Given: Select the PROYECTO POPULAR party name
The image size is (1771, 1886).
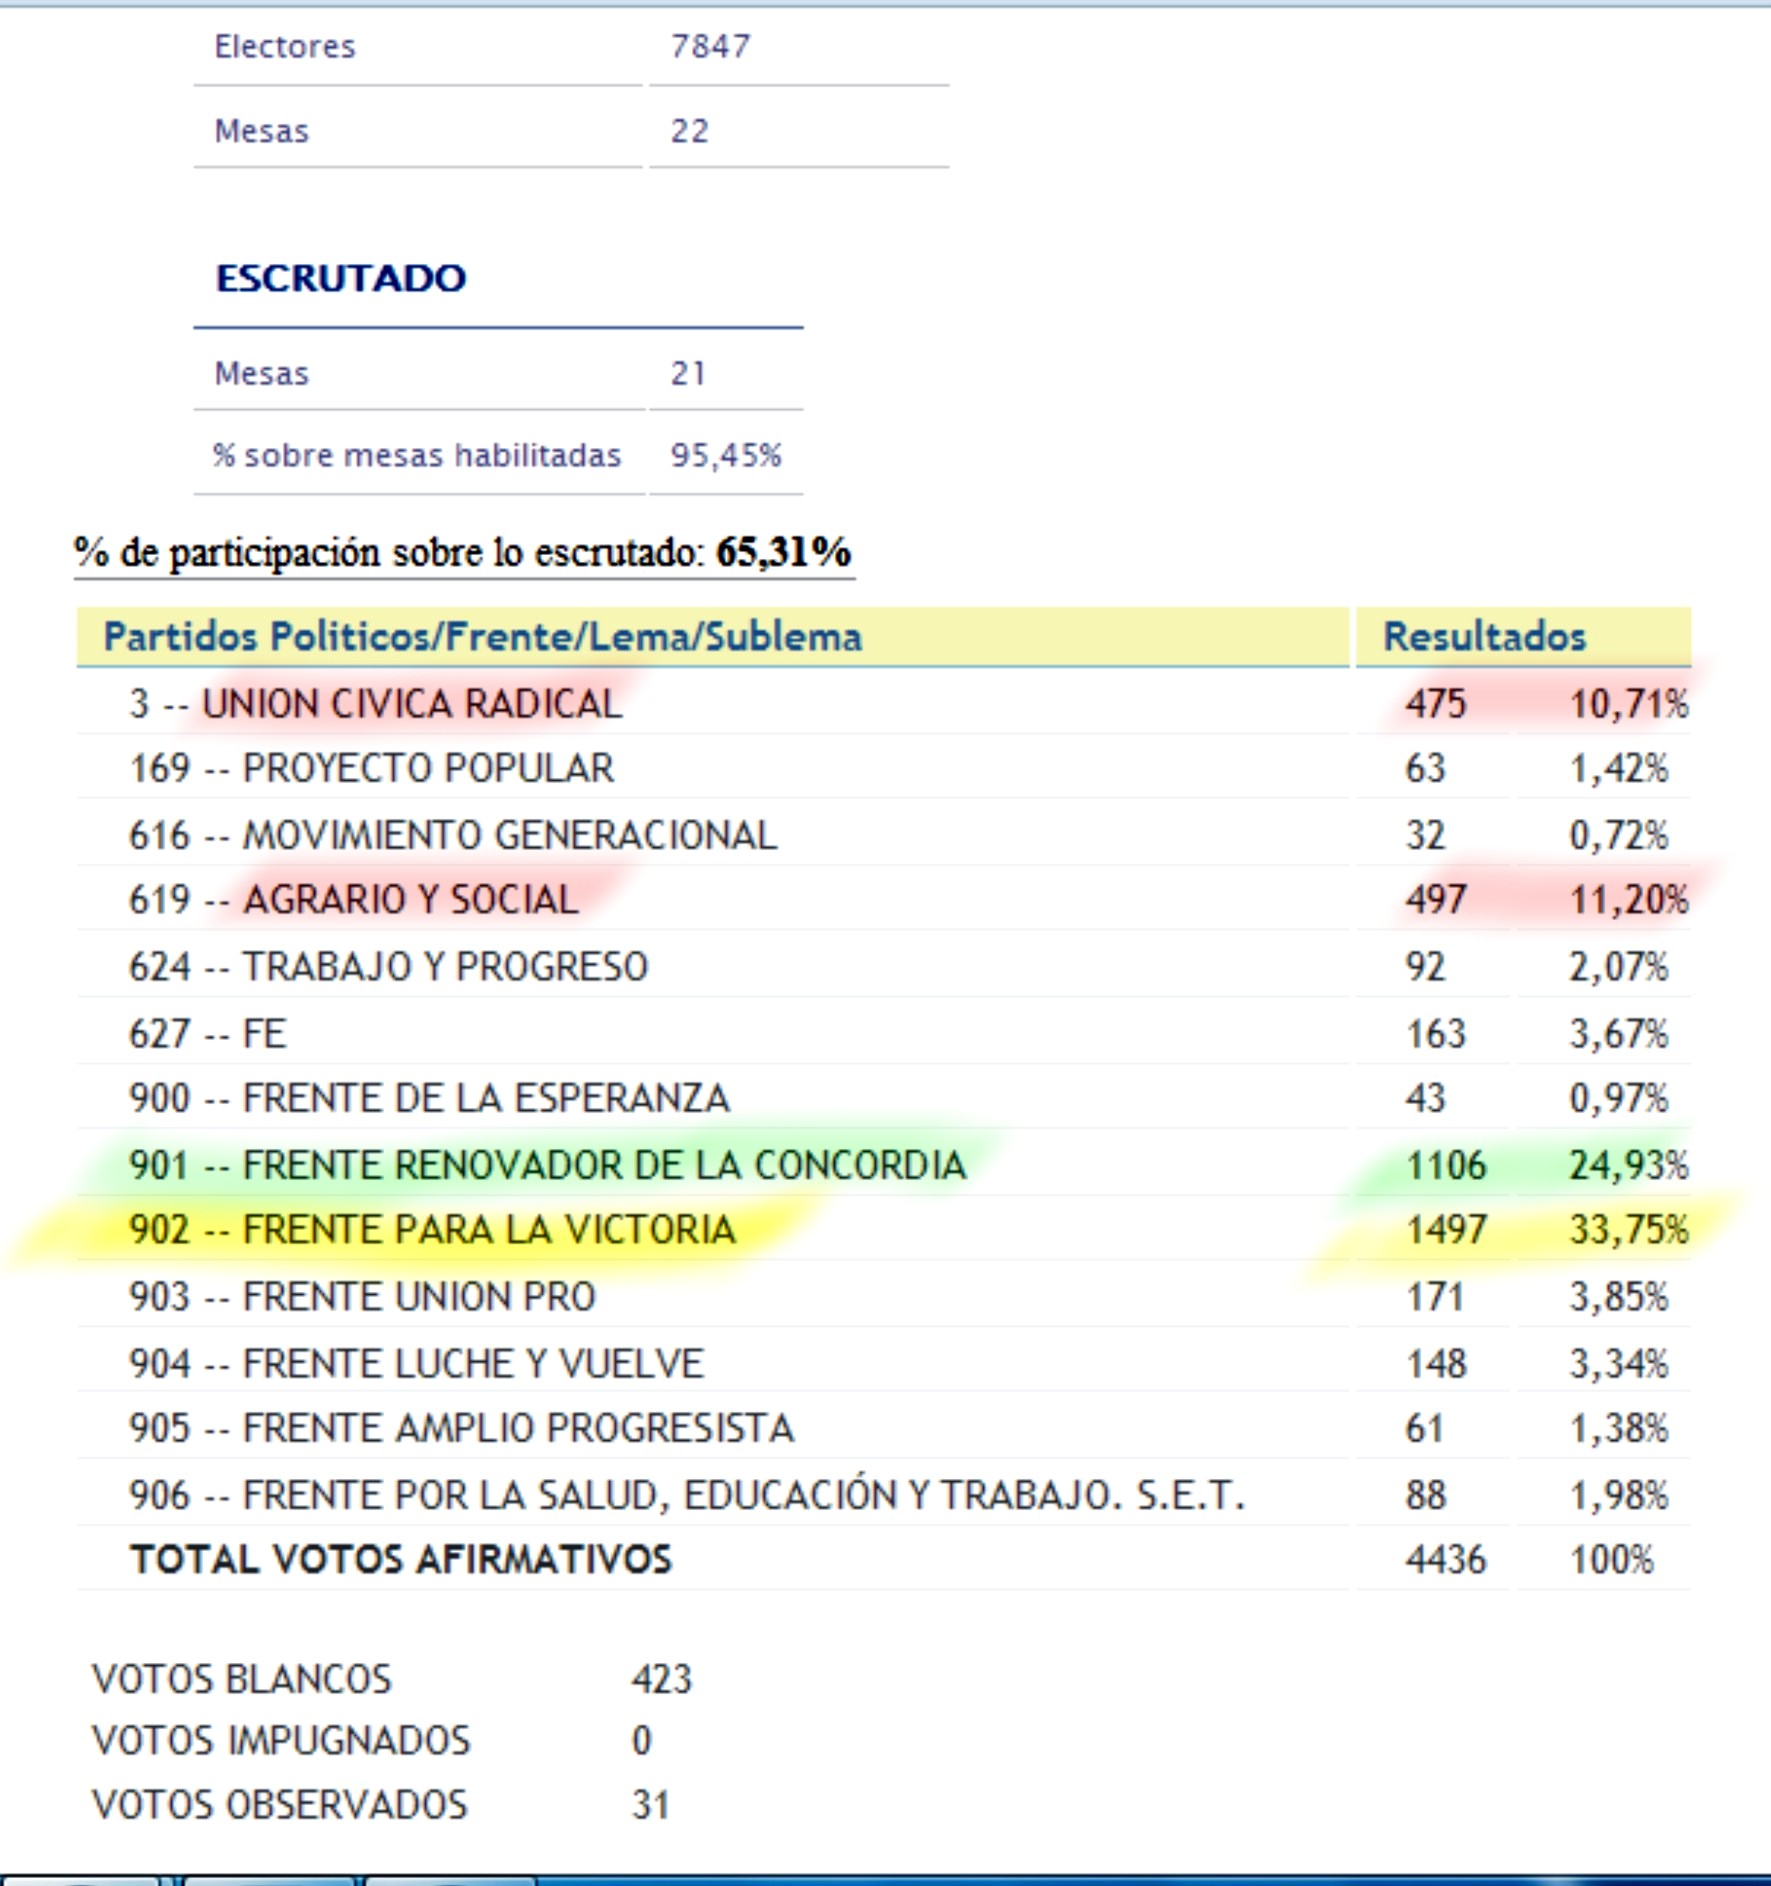Looking at the screenshot, I should click(x=428, y=769).
